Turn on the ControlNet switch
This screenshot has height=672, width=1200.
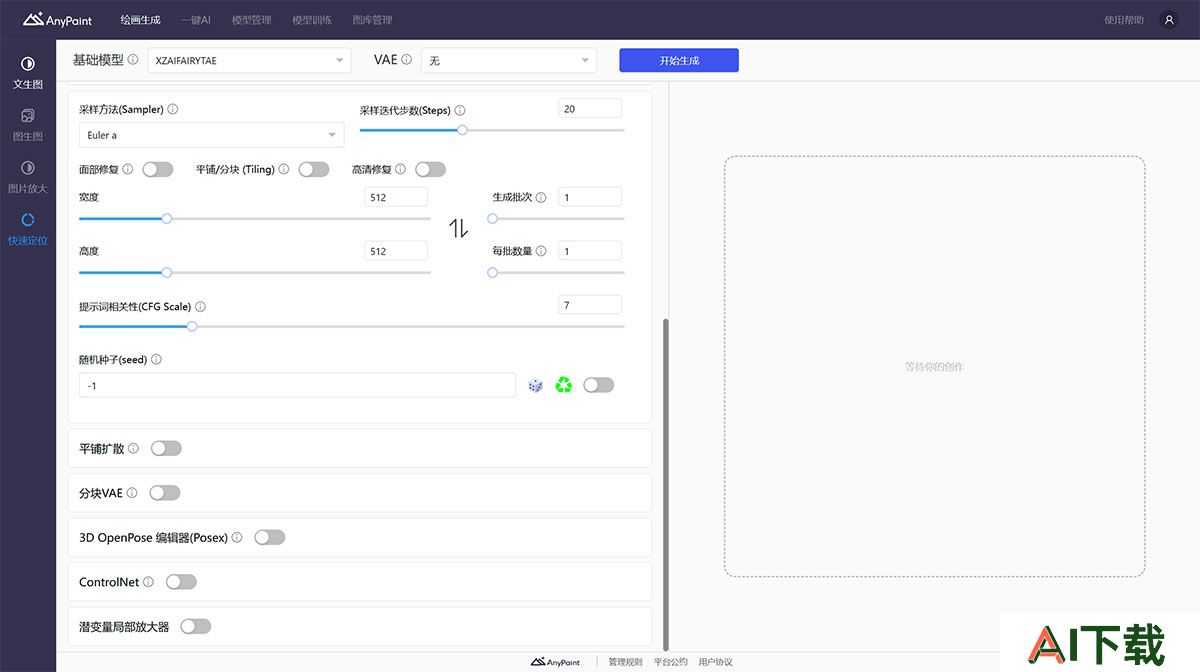pyautogui.click(x=181, y=582)
